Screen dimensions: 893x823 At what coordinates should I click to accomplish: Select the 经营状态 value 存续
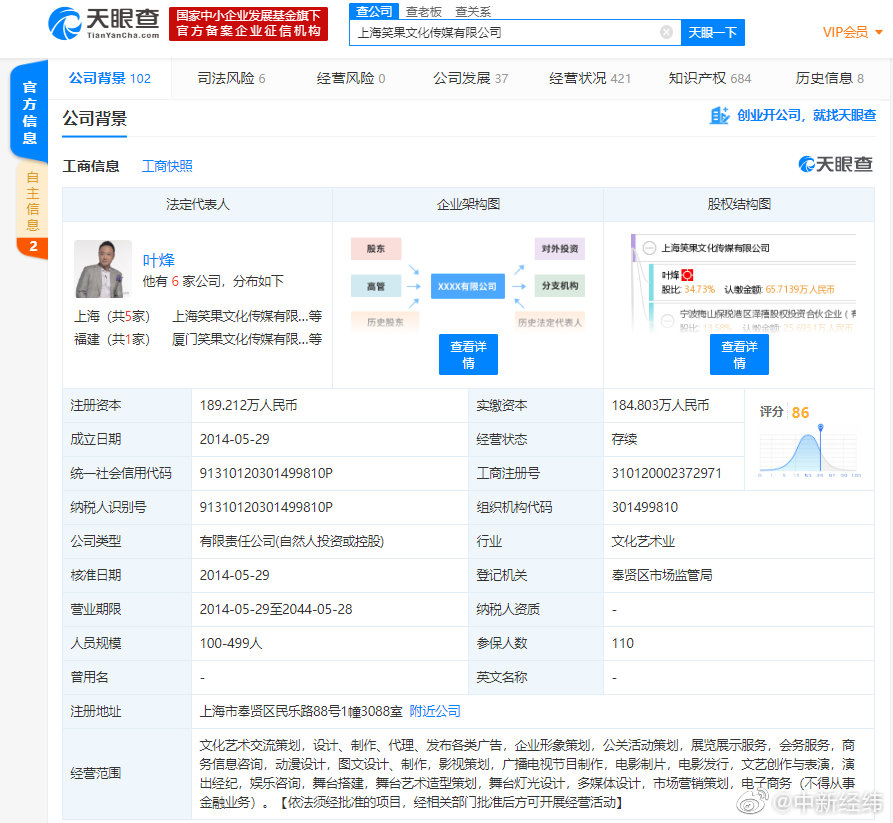(624, 440)
